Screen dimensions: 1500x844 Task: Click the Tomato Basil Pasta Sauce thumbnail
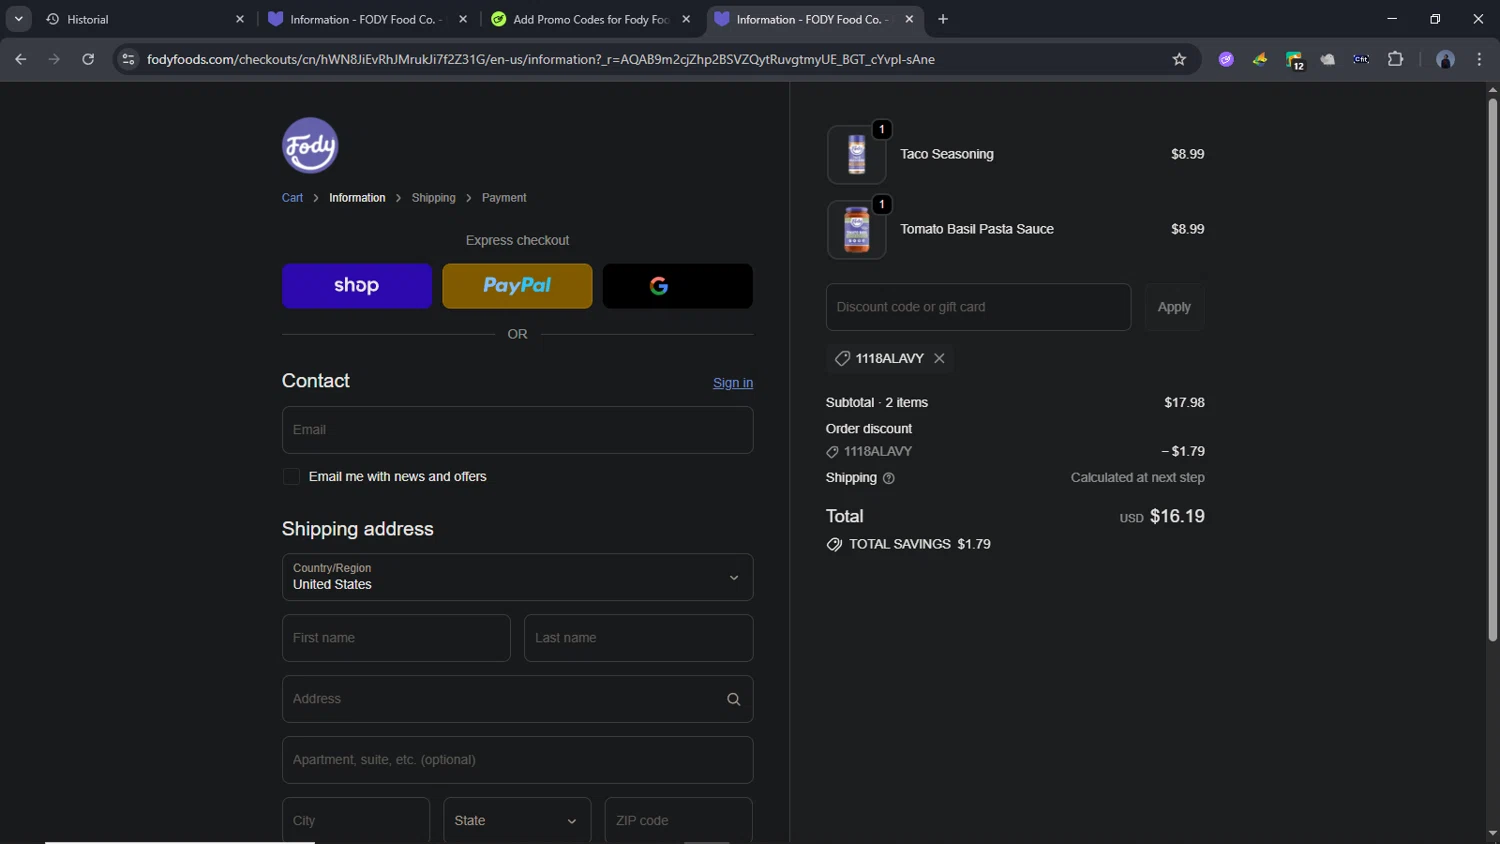[856, 229]
